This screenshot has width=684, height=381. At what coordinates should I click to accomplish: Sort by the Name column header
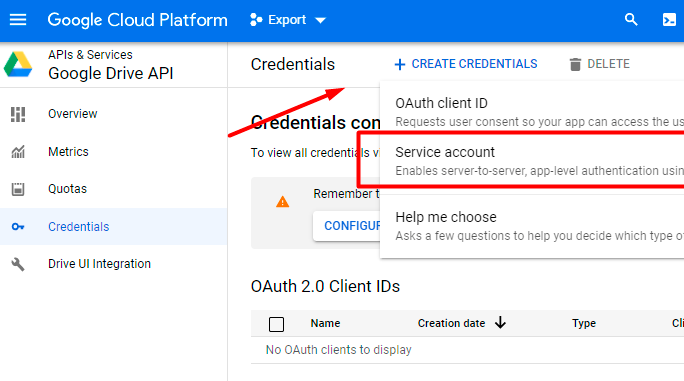click(x=325, y=323)
